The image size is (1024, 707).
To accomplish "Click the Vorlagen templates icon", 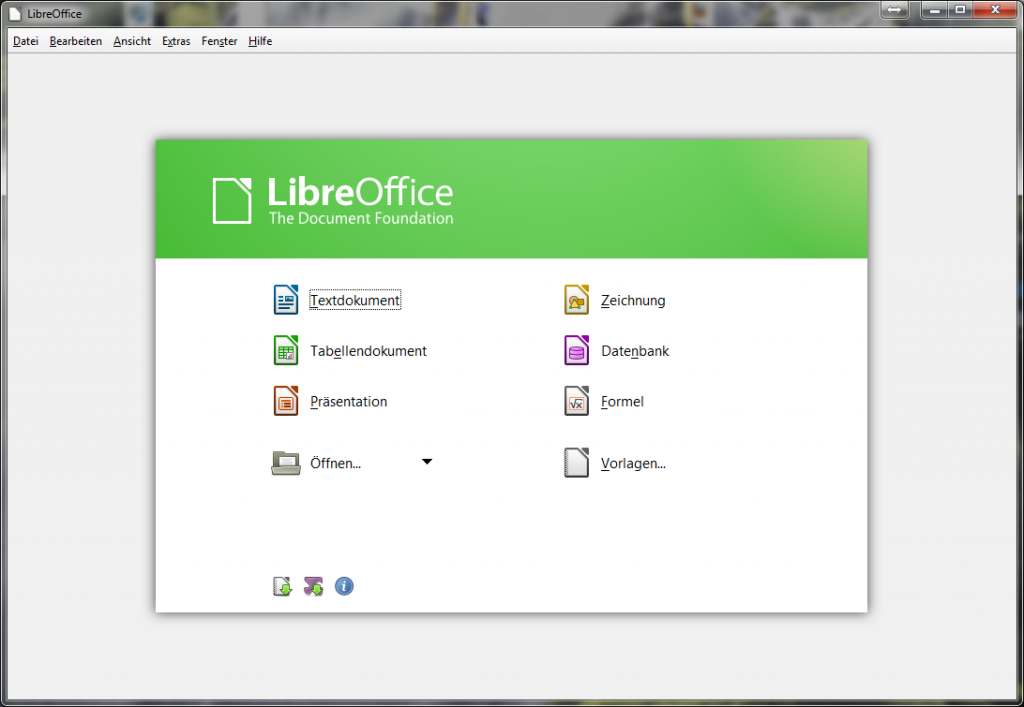I will pyautogui.click(x=576, y=463).
